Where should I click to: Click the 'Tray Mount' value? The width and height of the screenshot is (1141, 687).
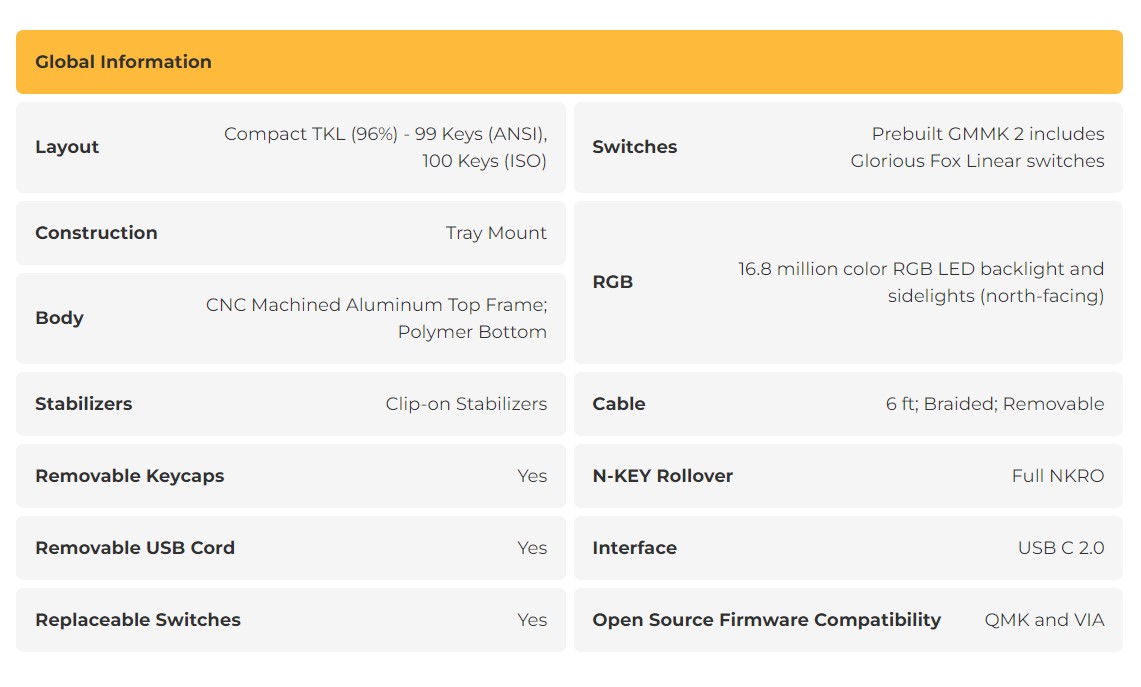[496, 233]
